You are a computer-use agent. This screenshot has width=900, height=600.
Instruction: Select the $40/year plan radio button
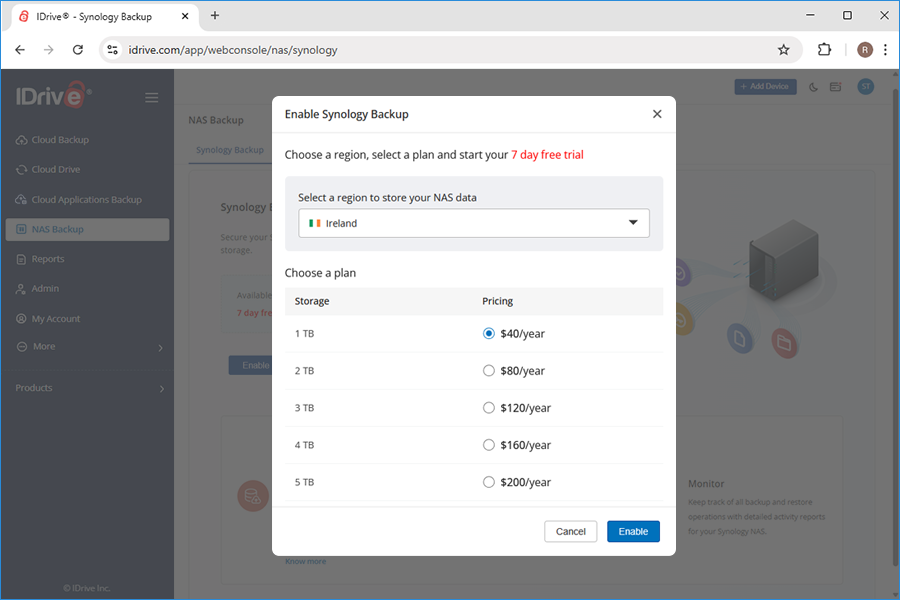click(488, 334)
